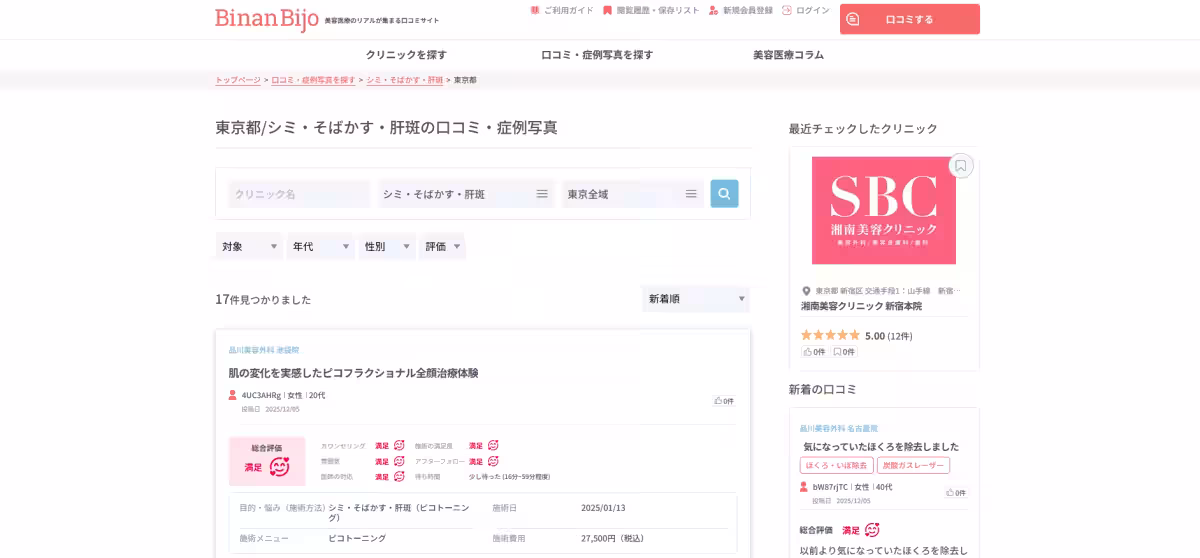
Task: Open review titled 肌の変化を実感したピコフラクショナル全顔治療体験
Action: tap(353, 373)
